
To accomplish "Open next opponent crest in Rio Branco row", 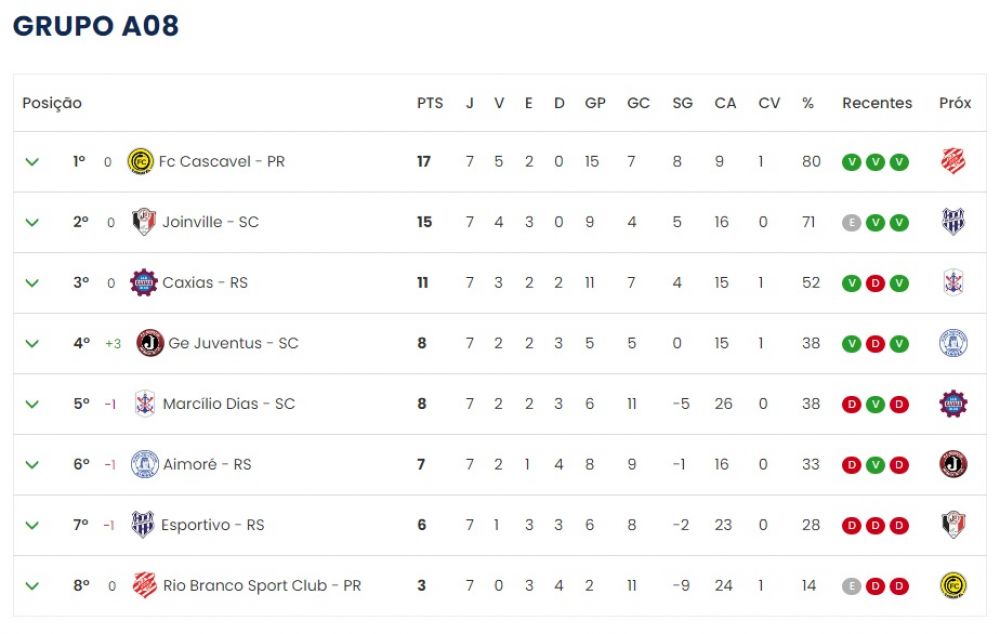I will (953, 586).
